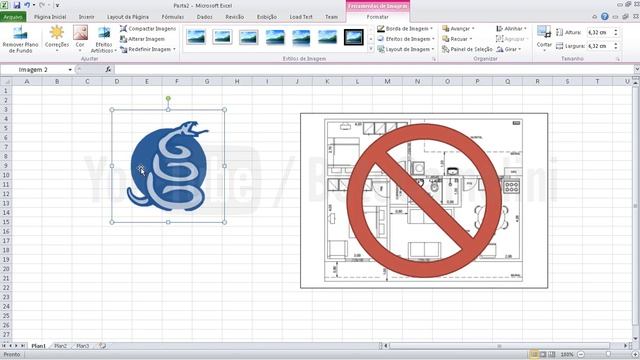Open Efeitos Artísticos gallery

(x=104, y=39)
